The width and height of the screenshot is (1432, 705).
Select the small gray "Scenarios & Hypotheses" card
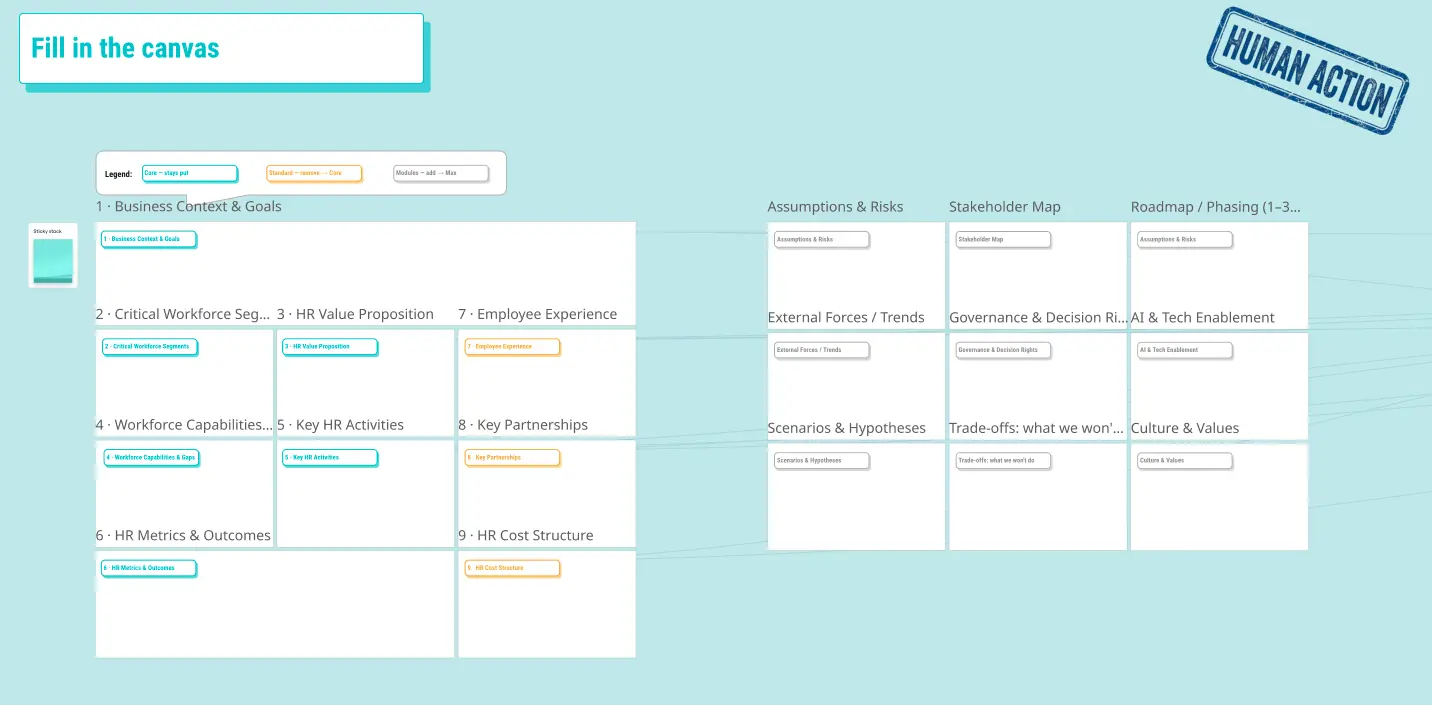822,461
